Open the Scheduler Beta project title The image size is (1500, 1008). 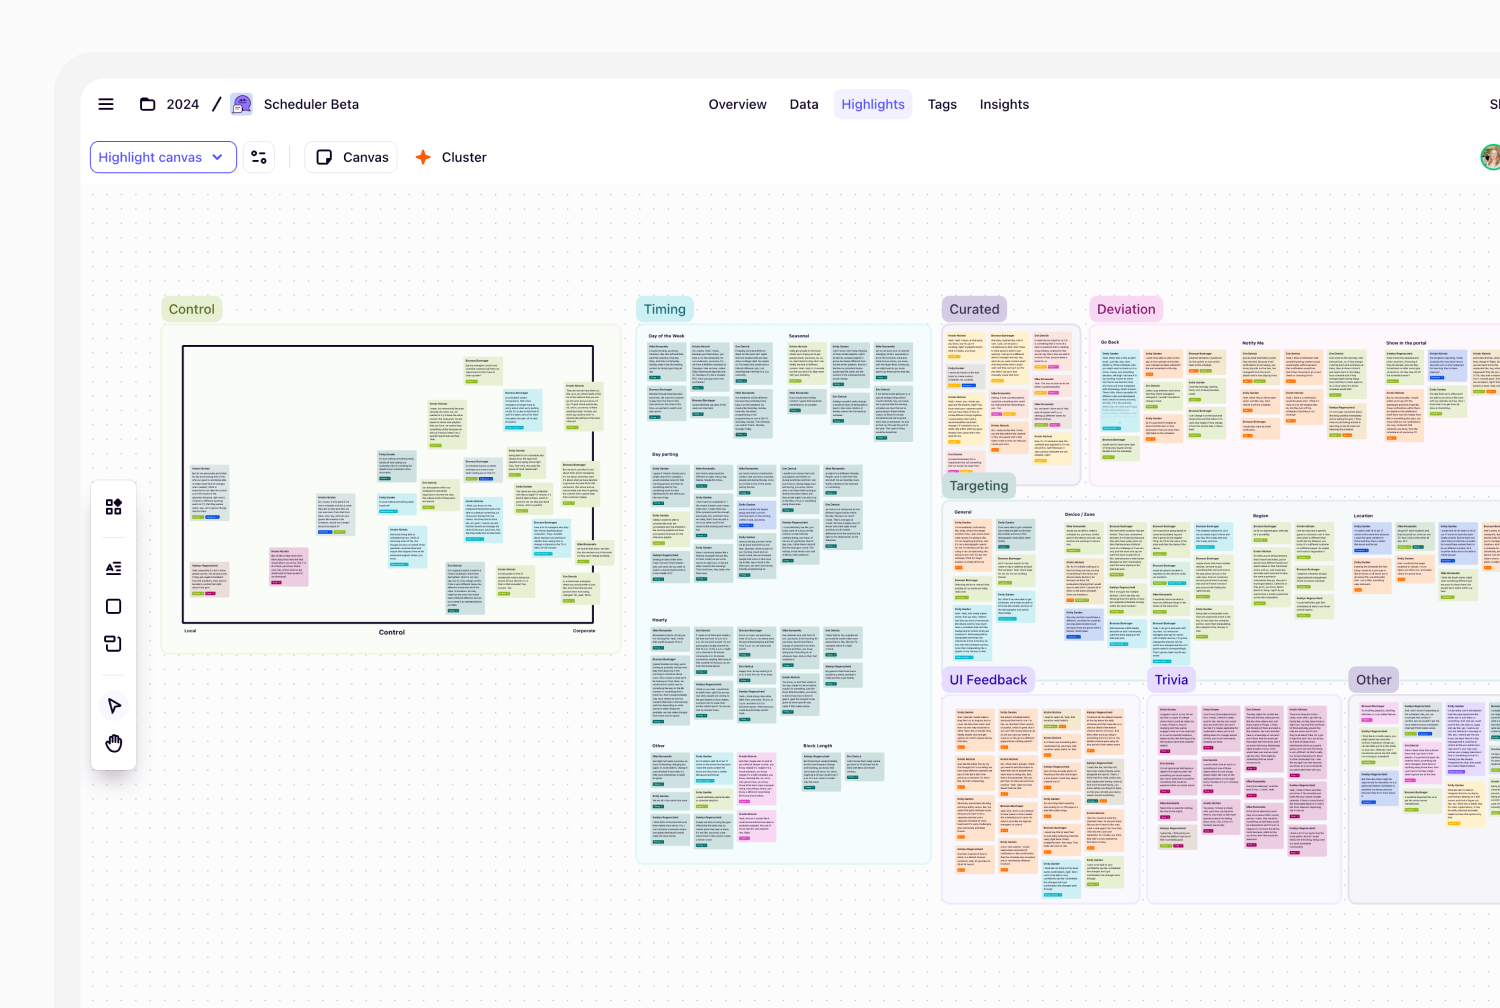[x=311, y=104]
